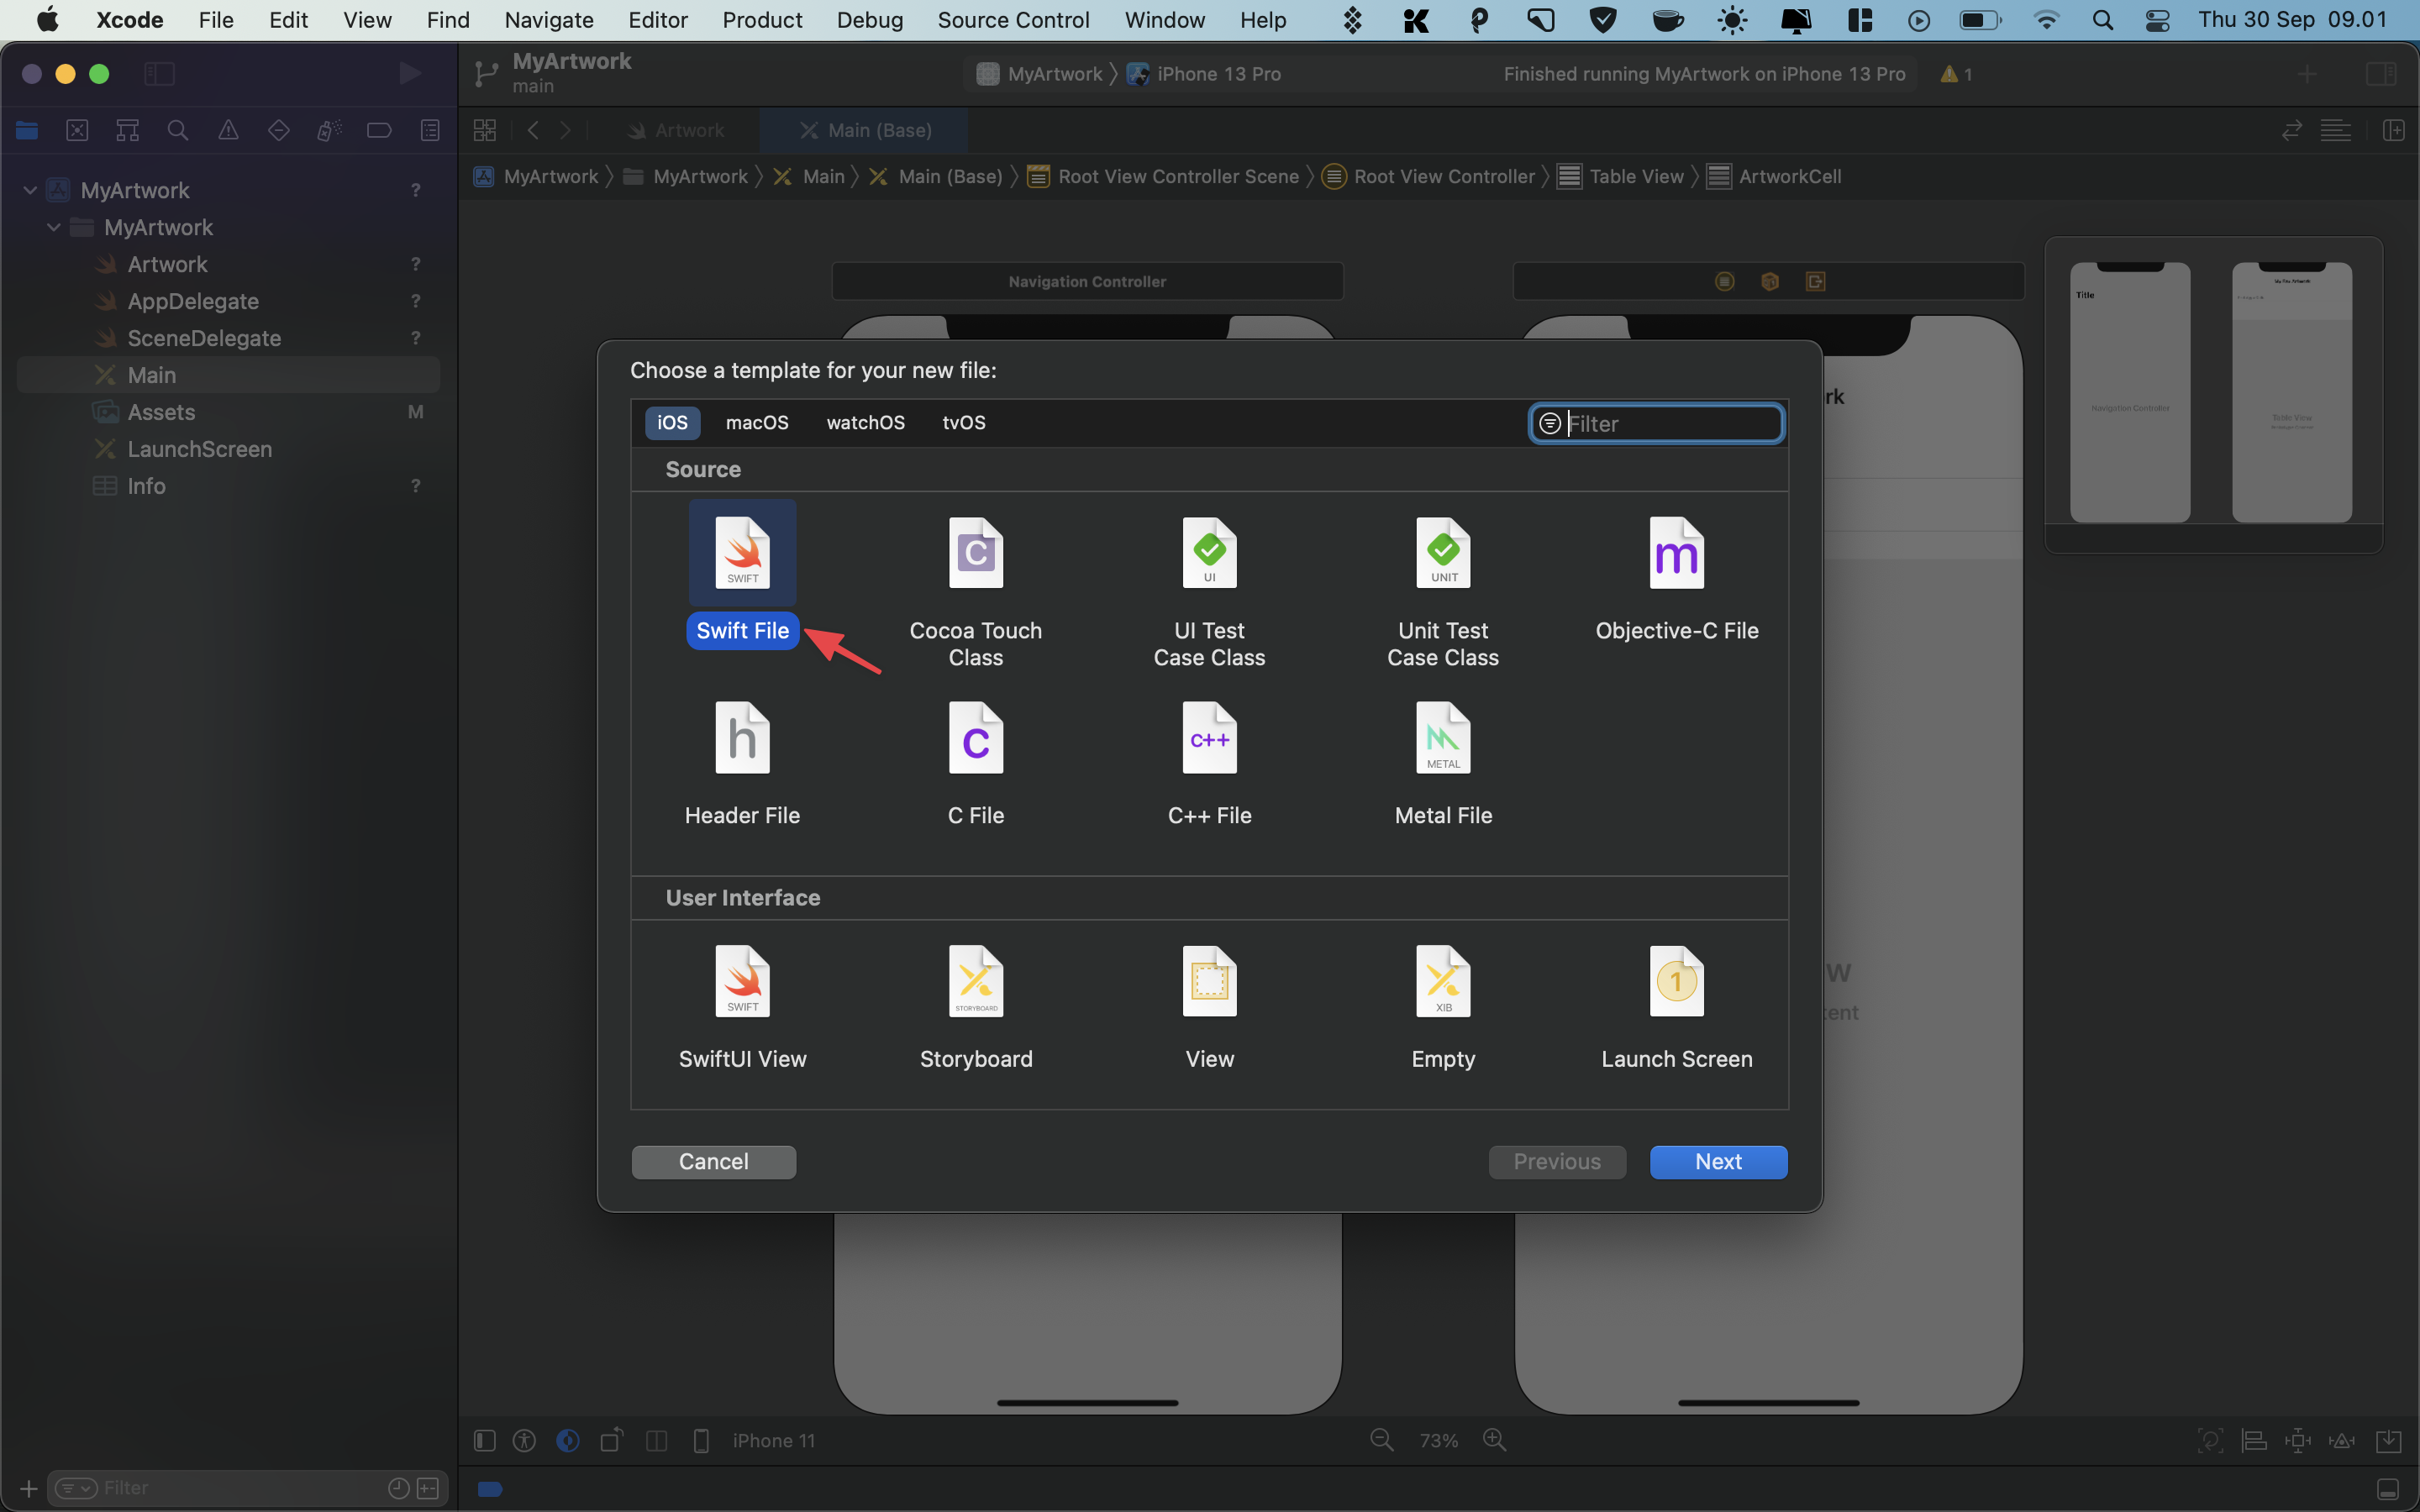Pick the C File template

975,764
